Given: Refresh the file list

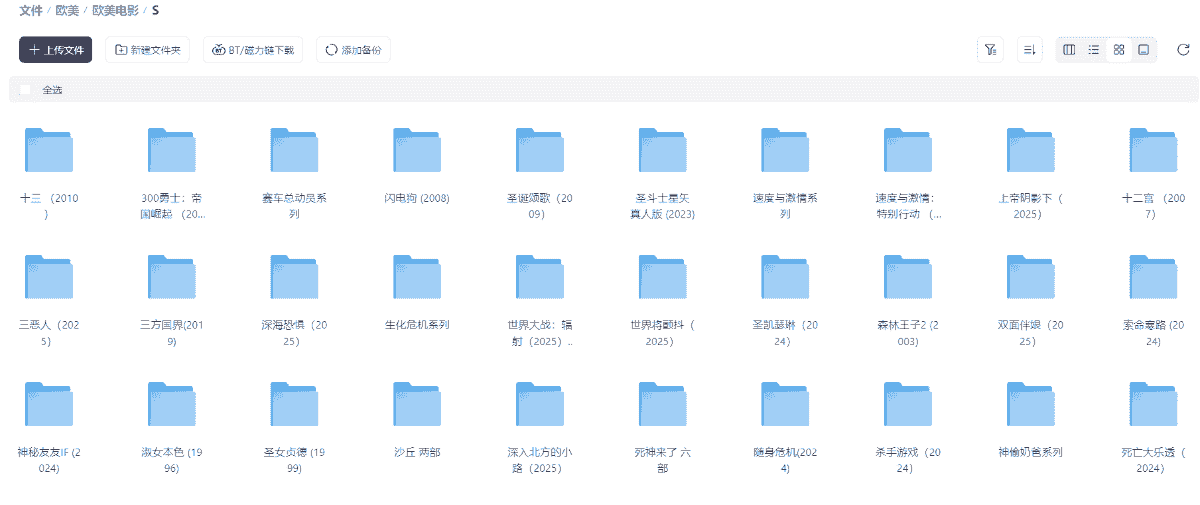Looking at the screenshot, I should pos(1183,50).
